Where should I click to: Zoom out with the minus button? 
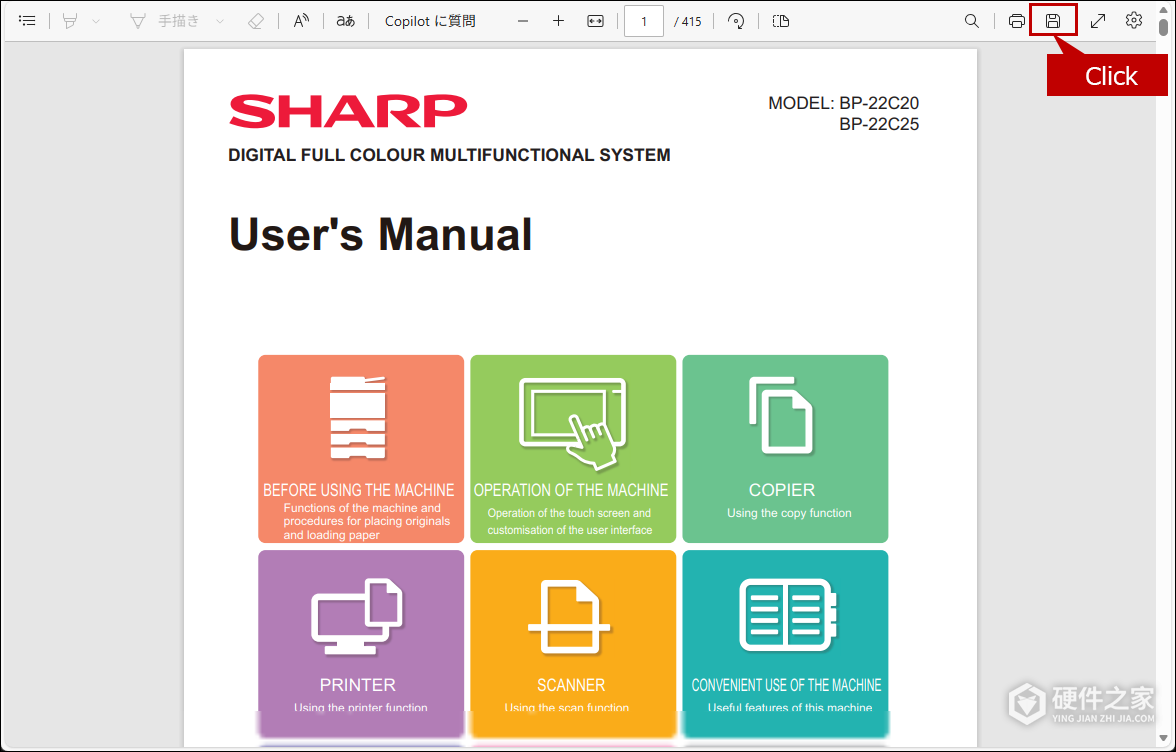tap(523, 21)
